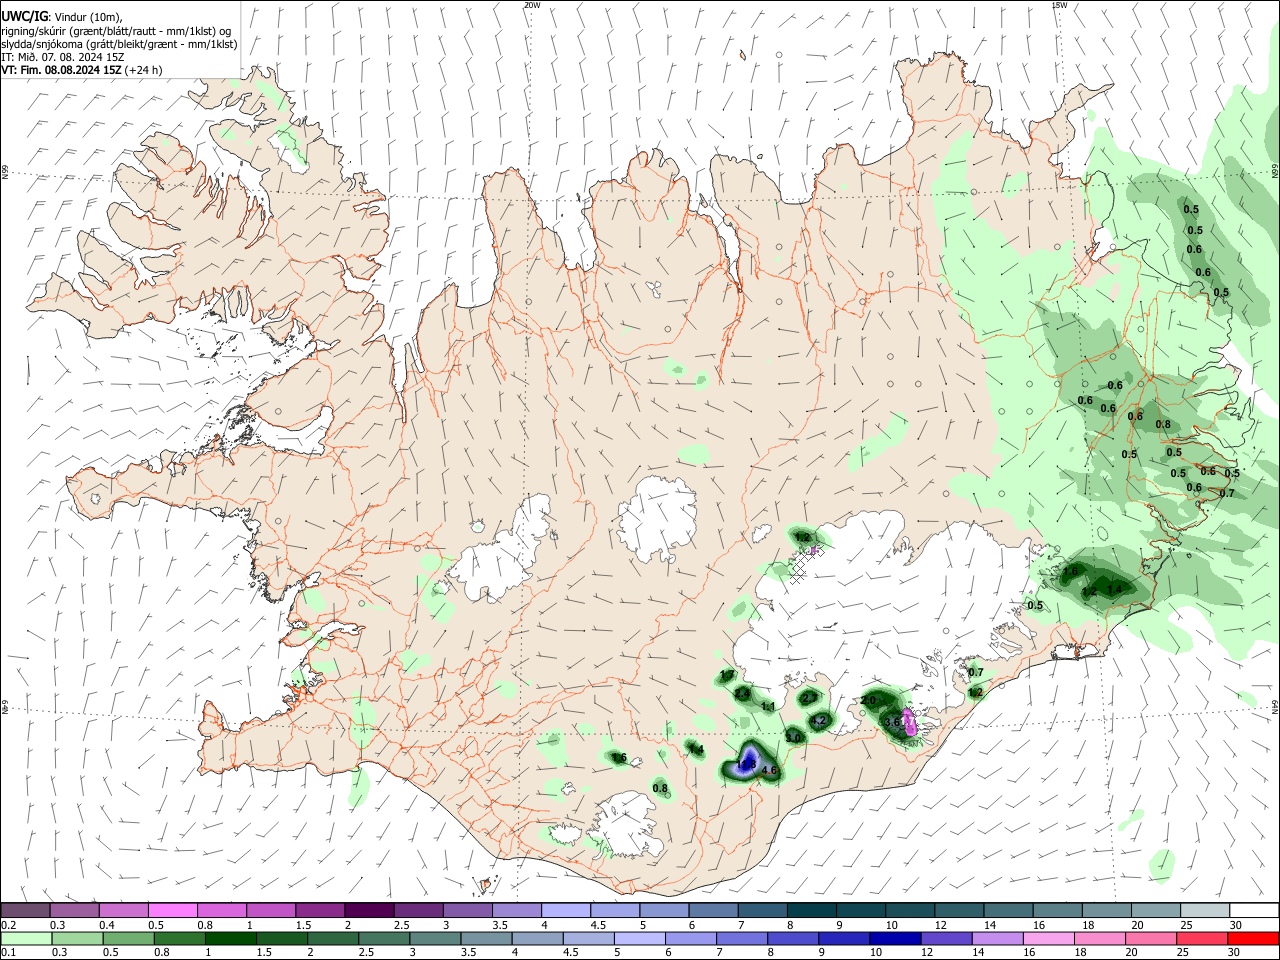The width and height of the screenshot is (1280, 960).
Task: Click the 'rigning/skúrir' description line
Action: click(116, 30)
